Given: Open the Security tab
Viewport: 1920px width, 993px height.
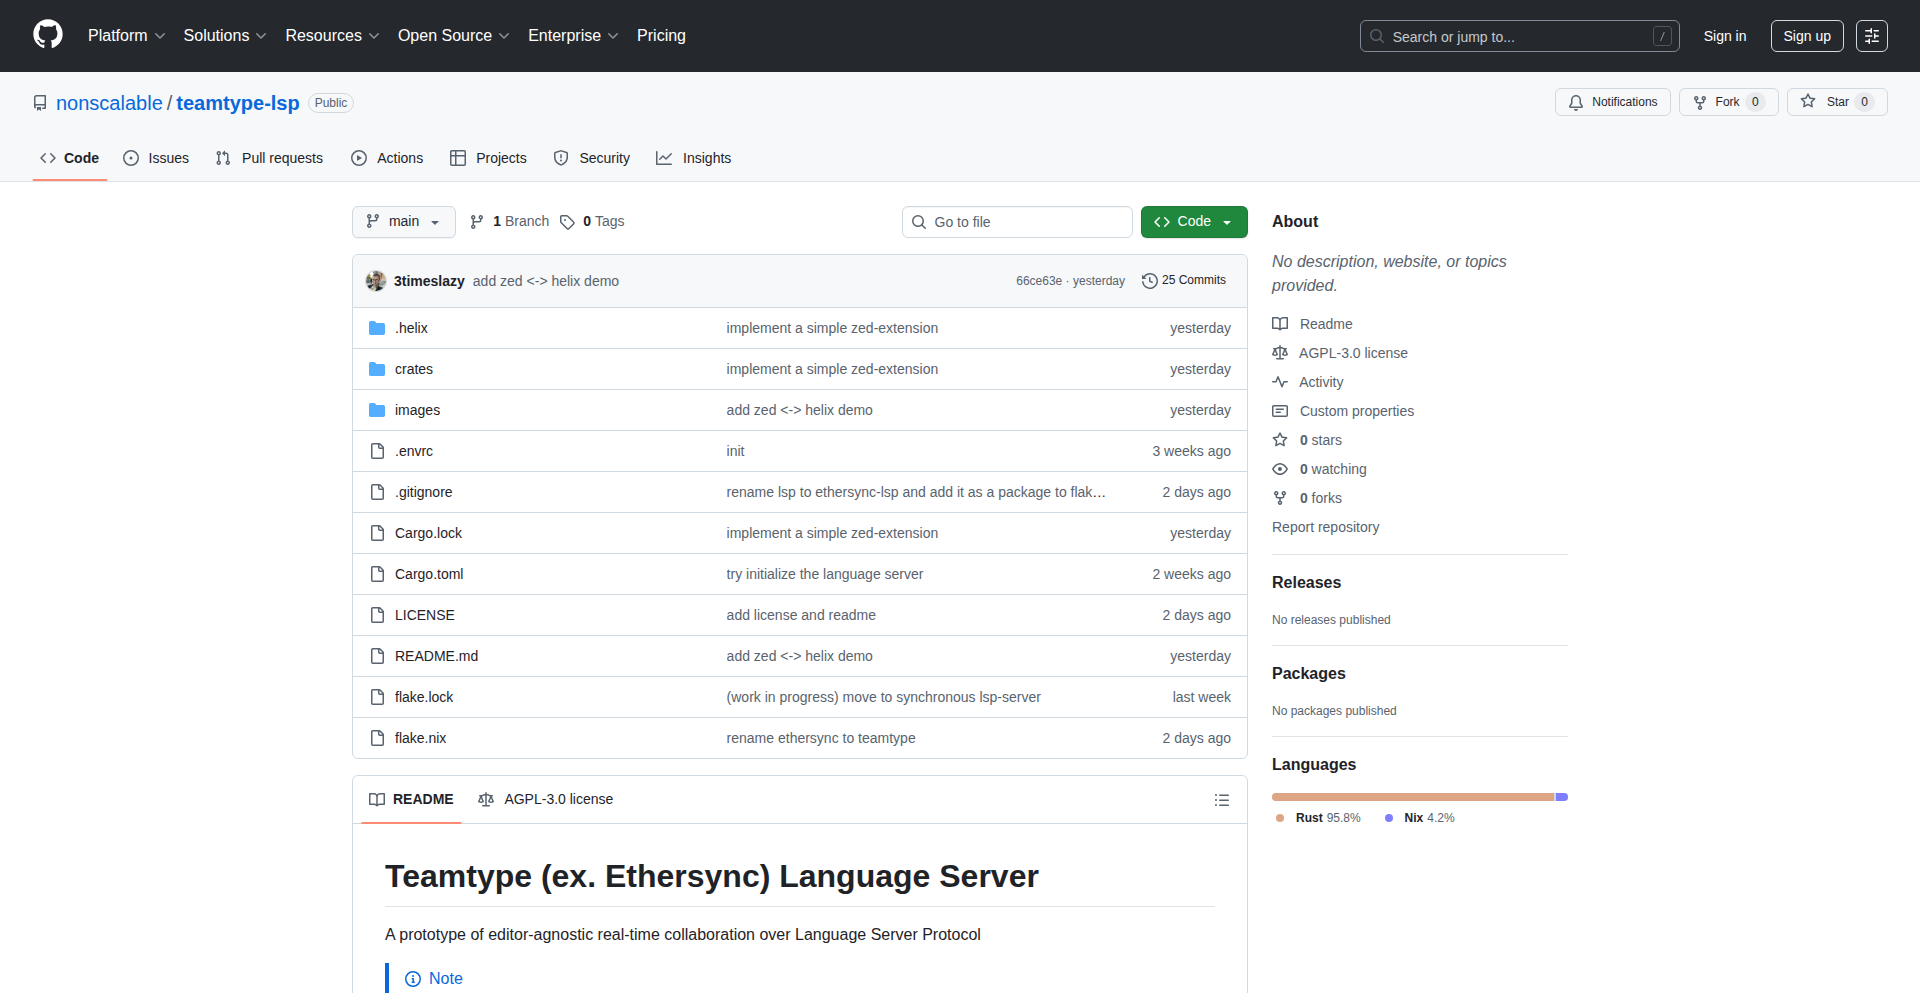Looking at the screenshot, I should coord(592,158).
